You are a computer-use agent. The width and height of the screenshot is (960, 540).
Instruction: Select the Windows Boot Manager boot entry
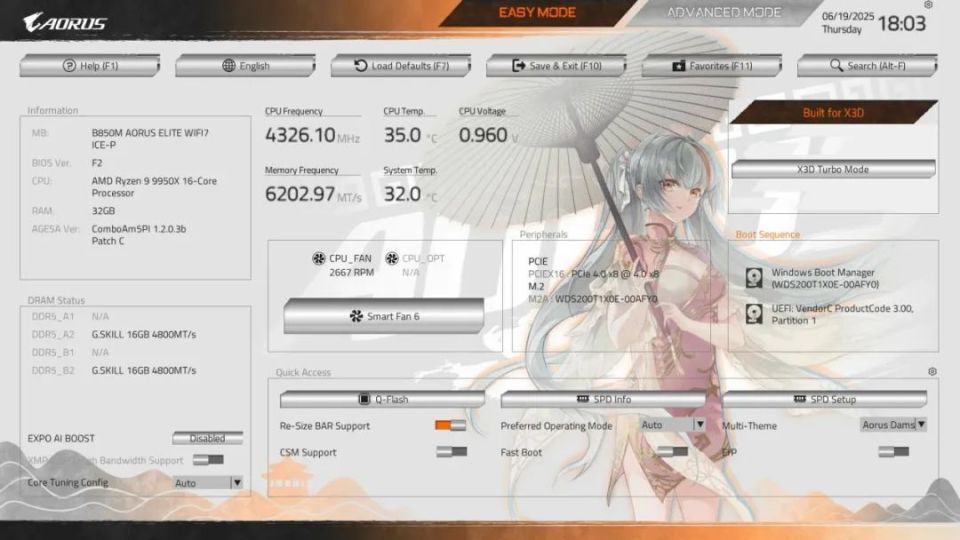pyautogui.click(x=825, y=279)
